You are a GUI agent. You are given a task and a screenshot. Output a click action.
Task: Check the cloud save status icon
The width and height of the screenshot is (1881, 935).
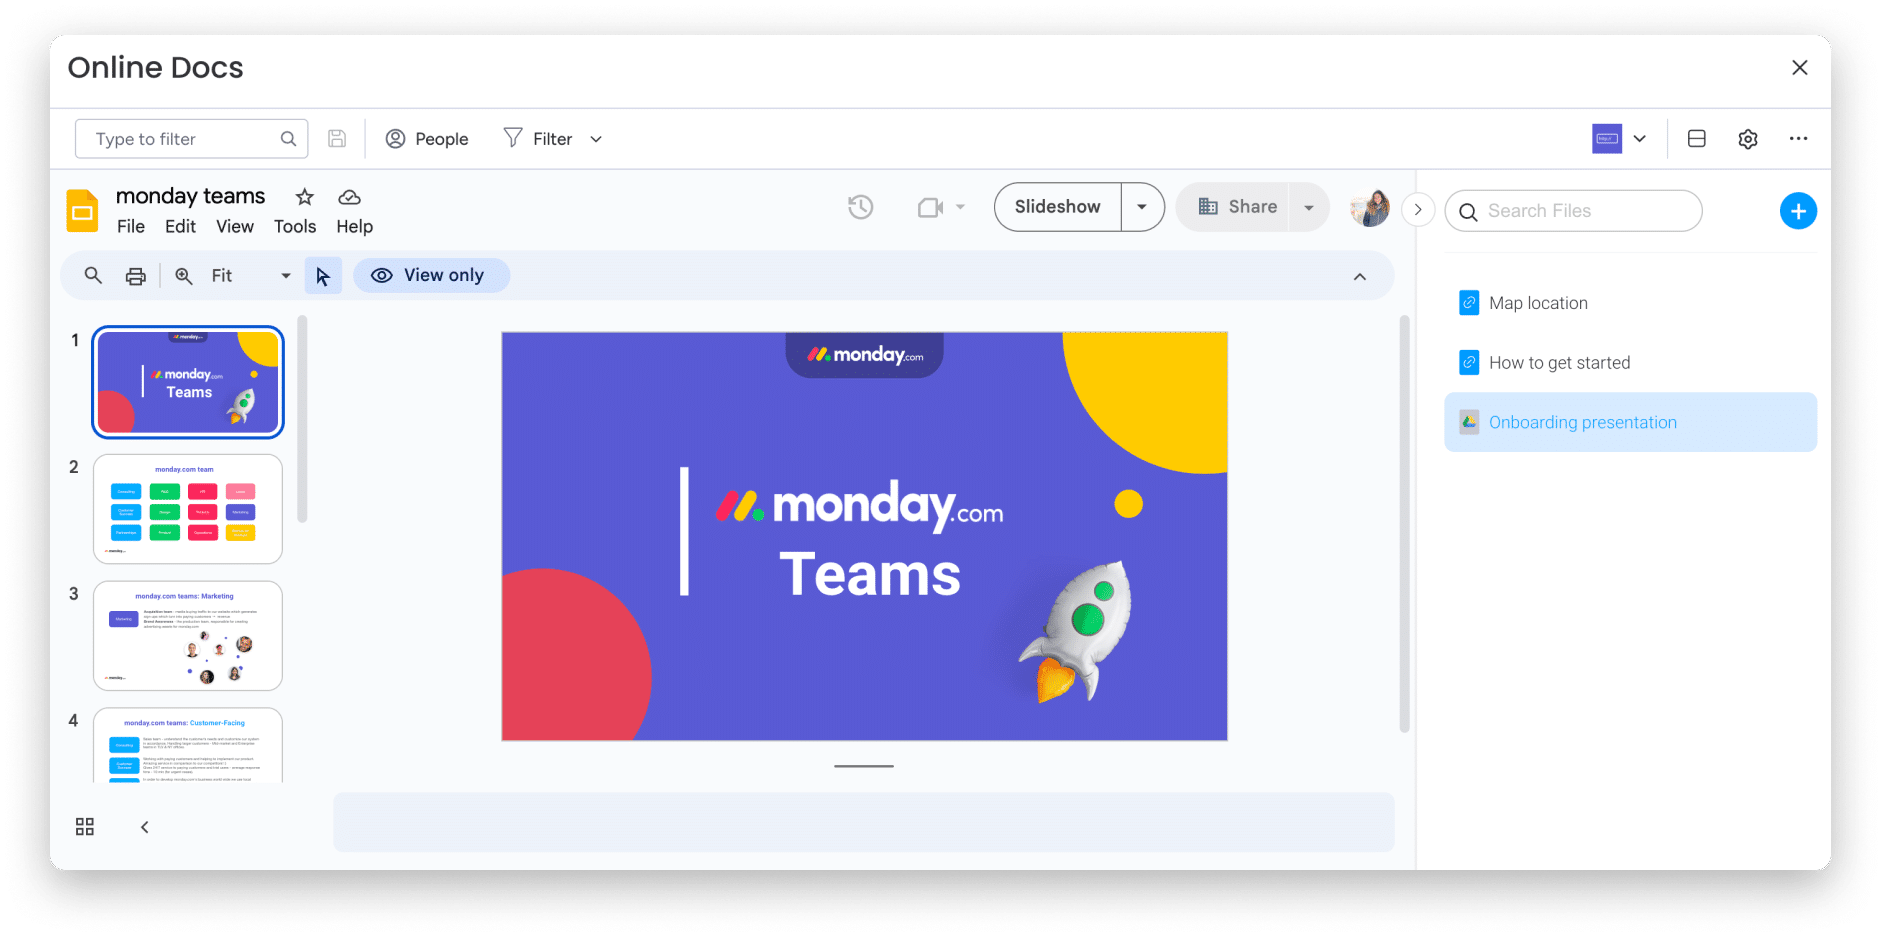(349, 197)
